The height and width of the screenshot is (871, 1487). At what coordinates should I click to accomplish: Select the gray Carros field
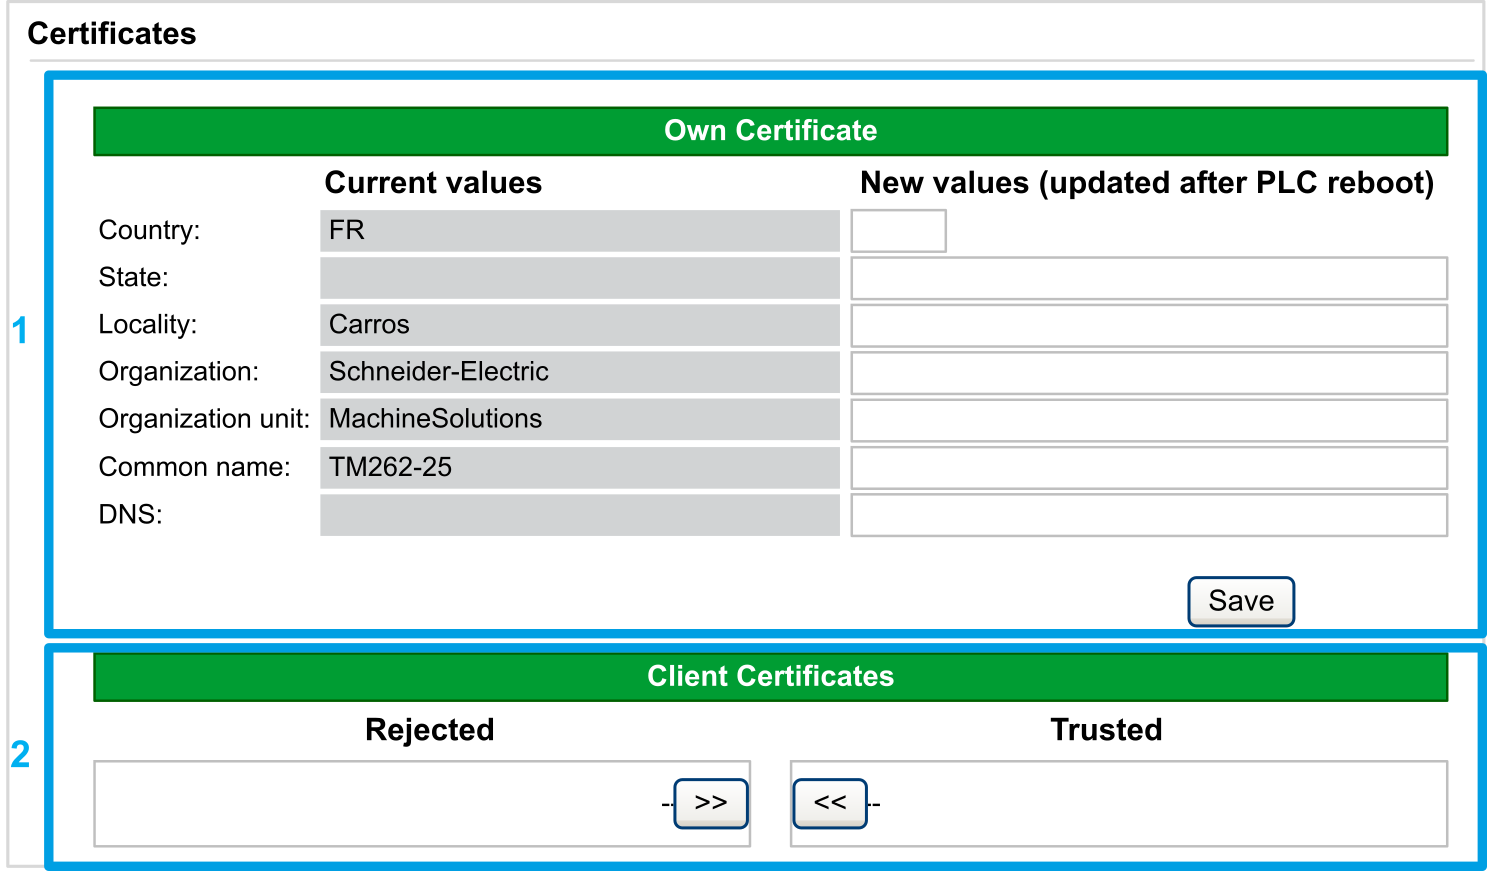[x=579, y=325]
